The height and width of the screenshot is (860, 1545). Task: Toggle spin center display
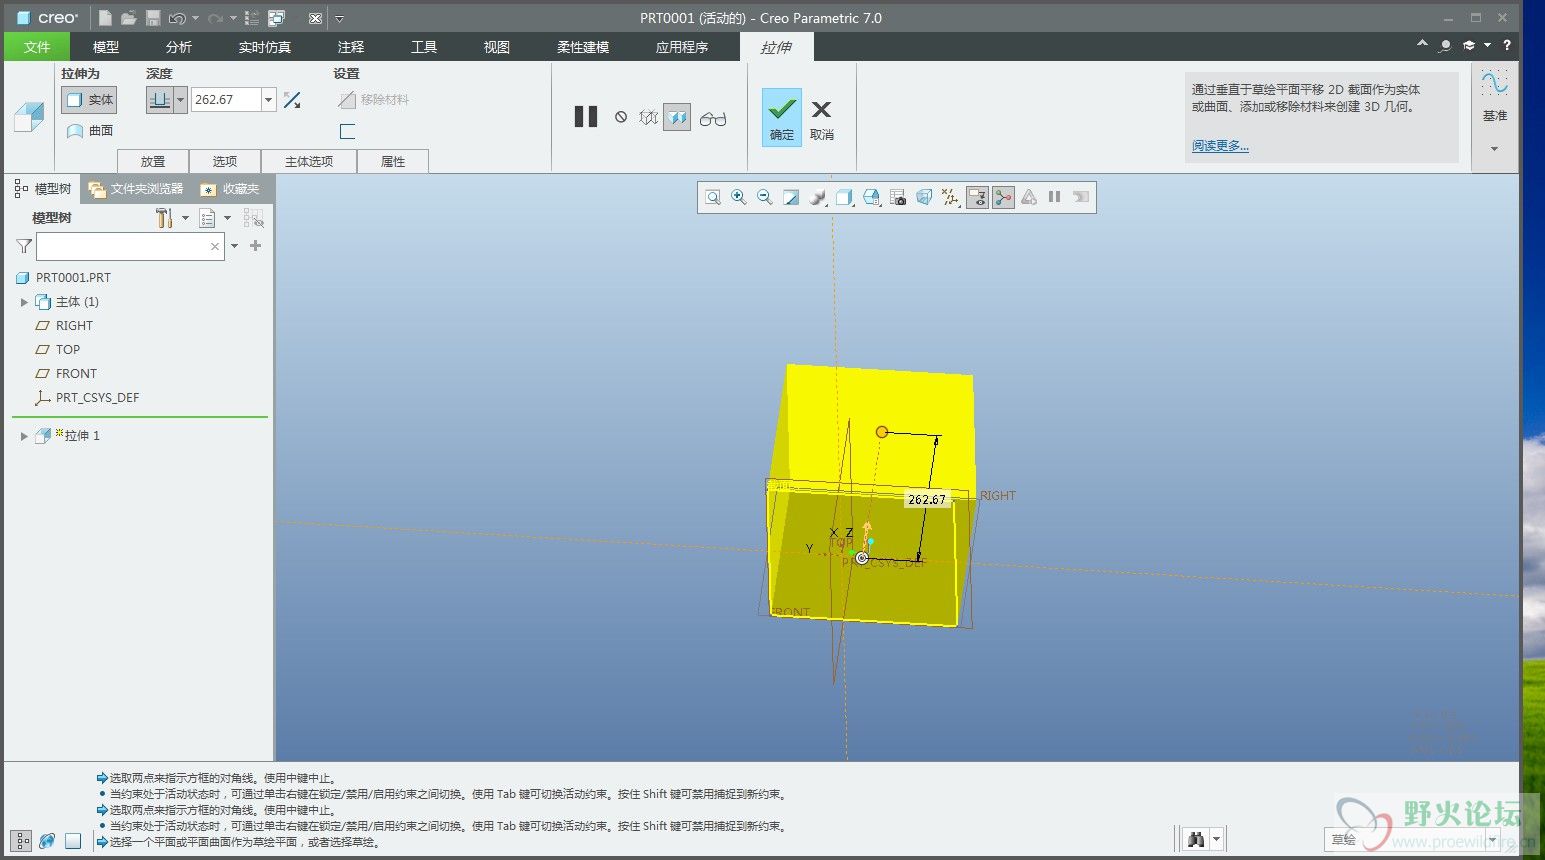[x=1003, y=197]
